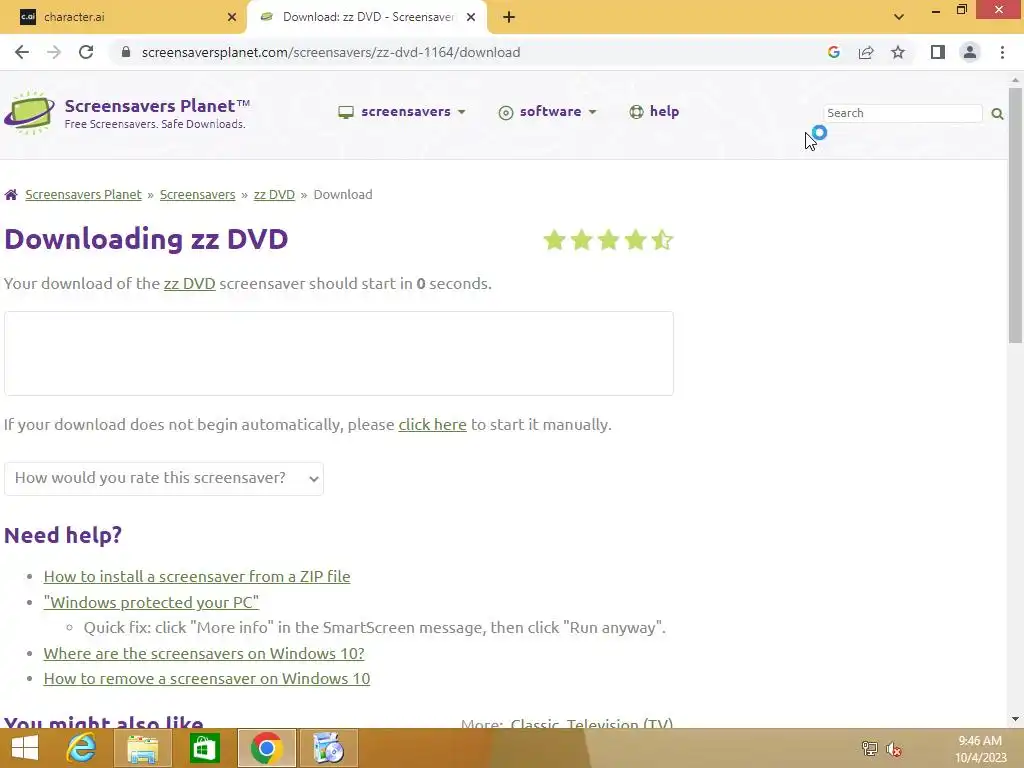Click the magnifier search icon
This screenshot has height=768, width=1024.
997,114
